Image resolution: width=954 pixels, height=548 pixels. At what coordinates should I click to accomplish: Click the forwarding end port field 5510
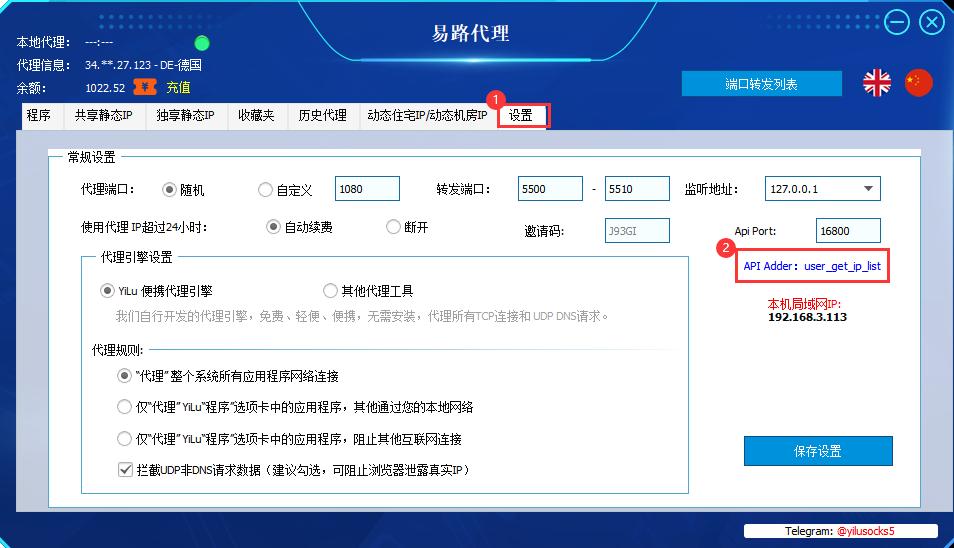point(638,189)
